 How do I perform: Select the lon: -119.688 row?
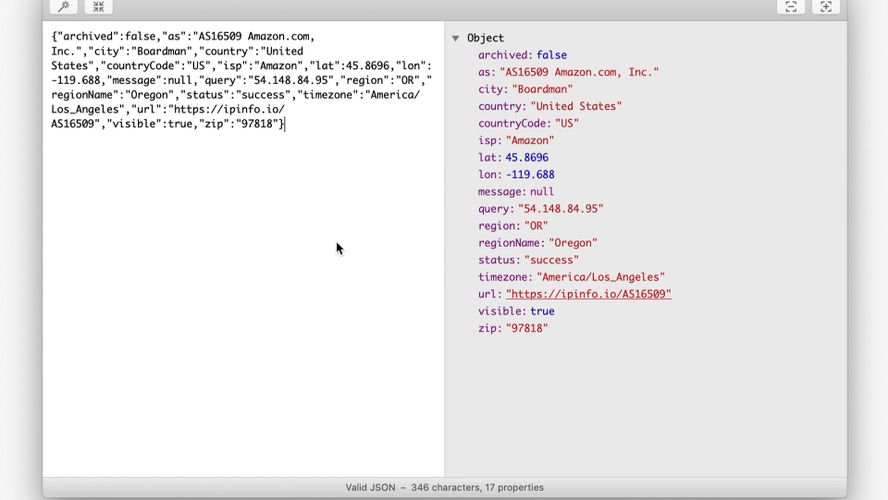pos(516,174)
